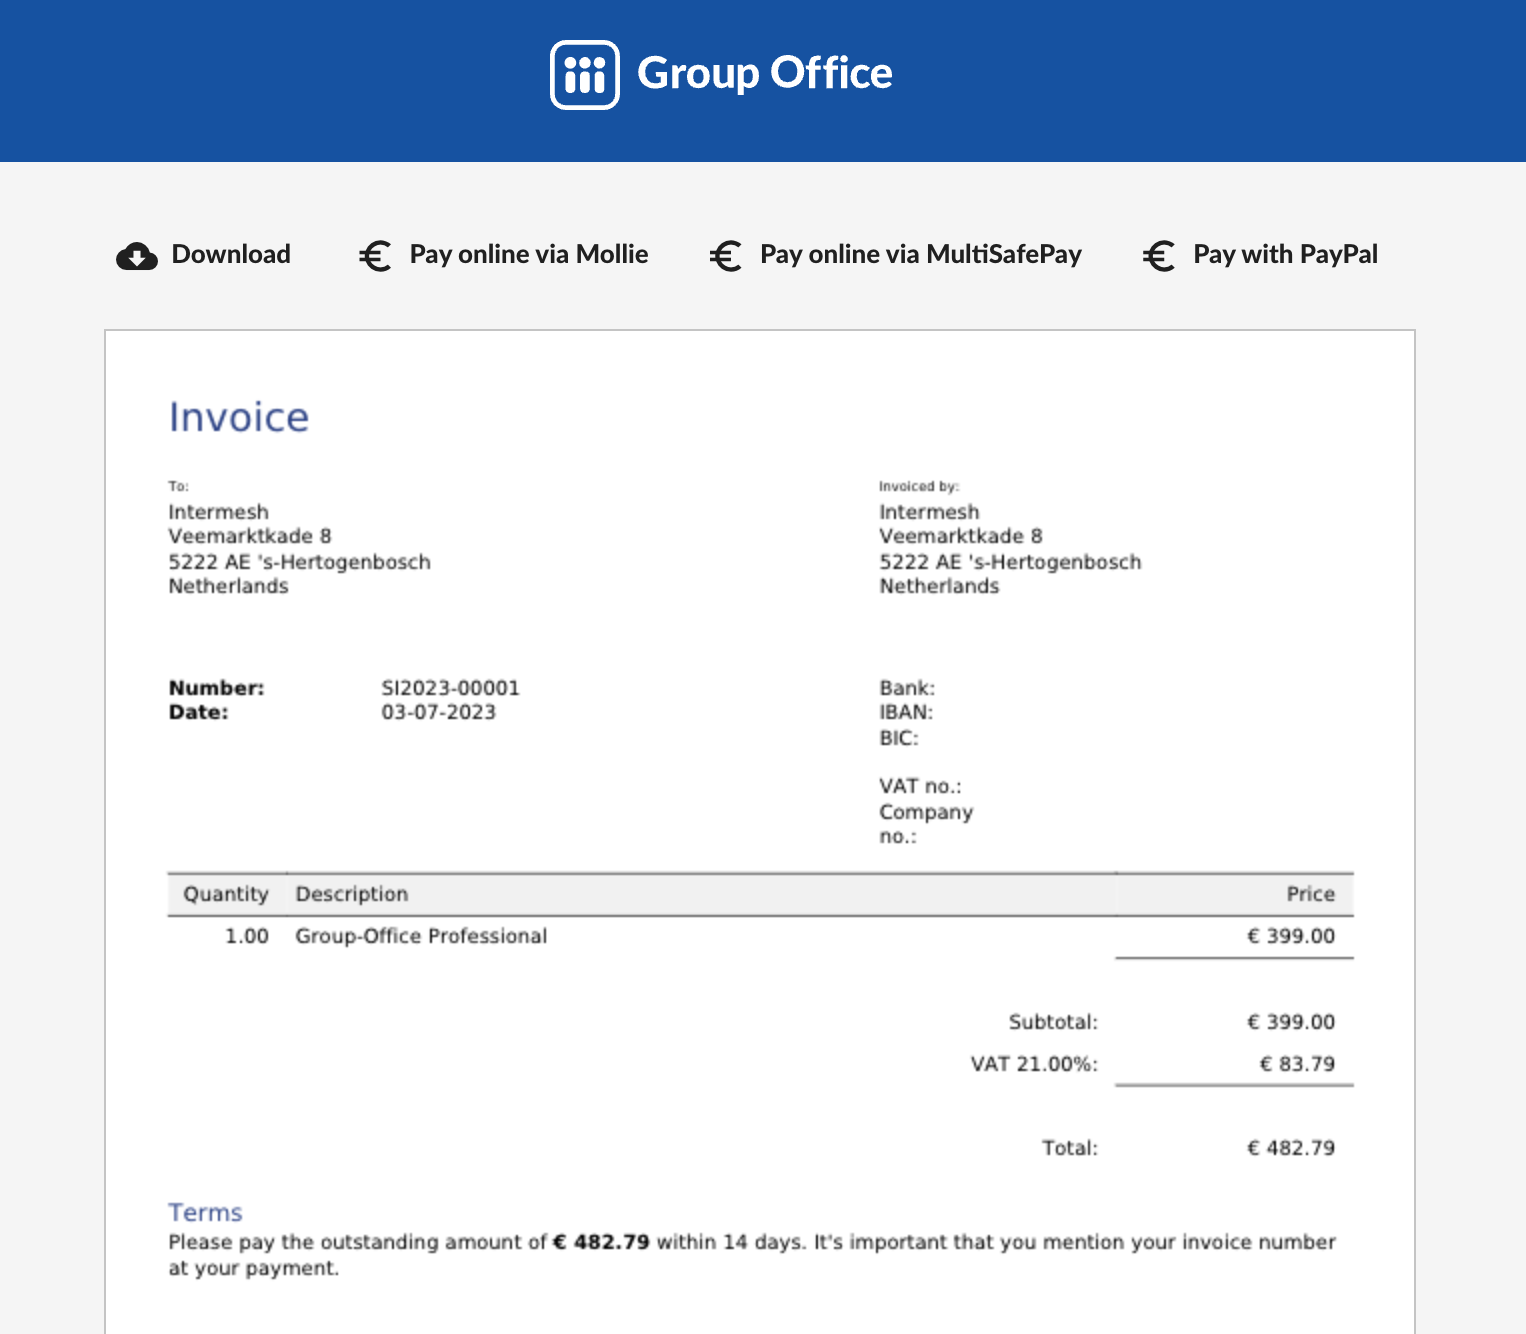The height and width of the screenshot is (1334, 1526).
Task: Click the Invoiced by: label
Action: click(919, 486)
